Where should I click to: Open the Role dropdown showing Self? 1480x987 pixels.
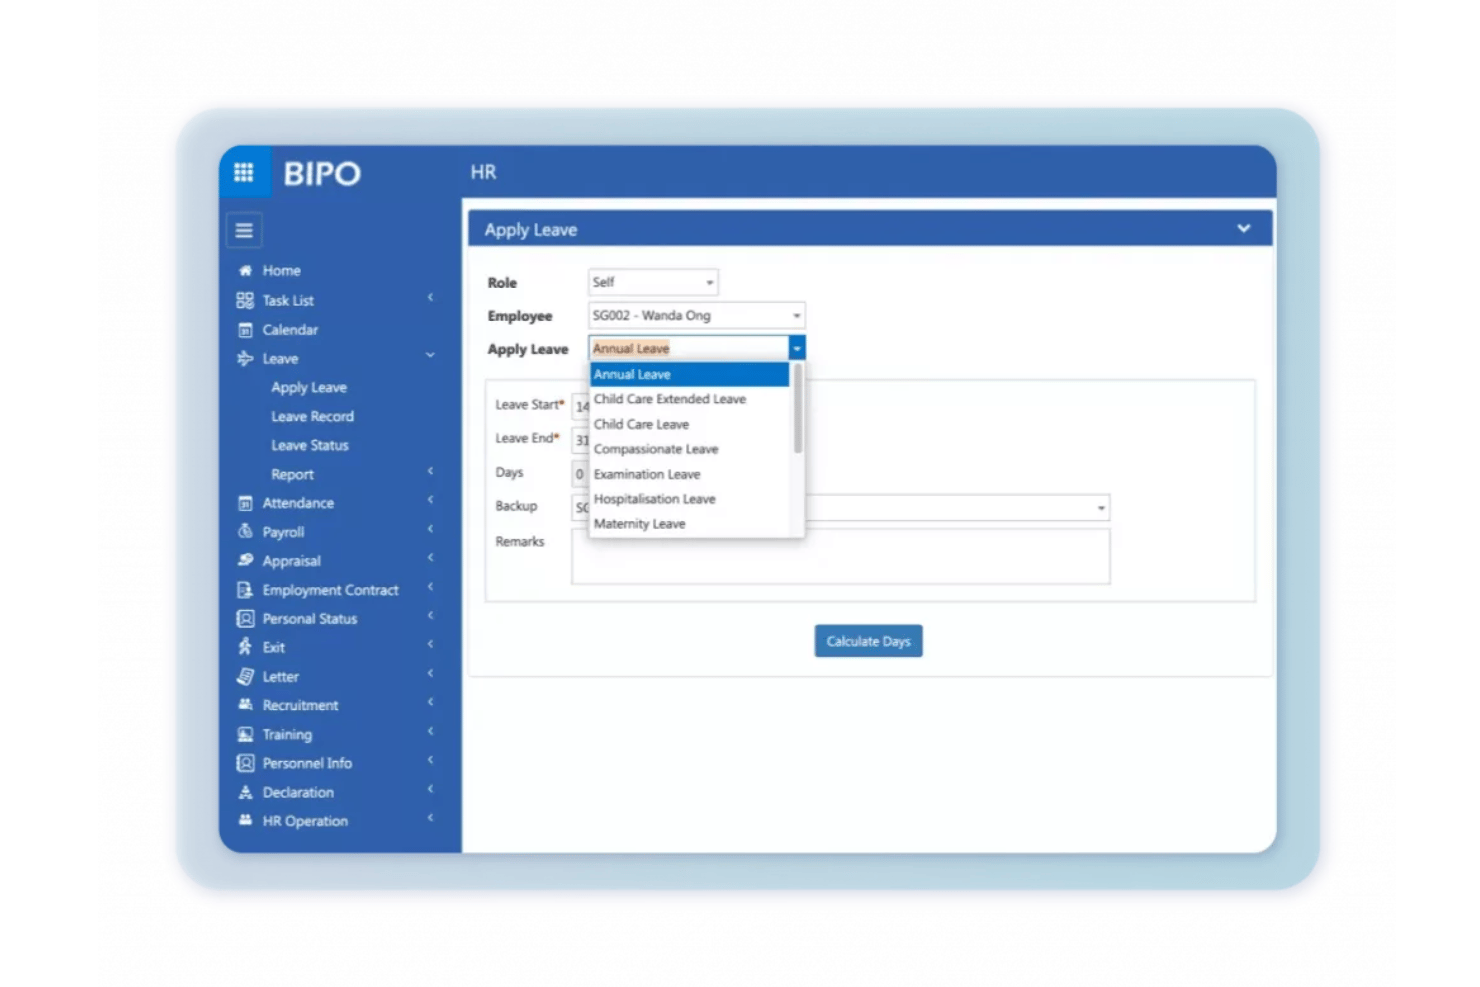coord(653,282)
